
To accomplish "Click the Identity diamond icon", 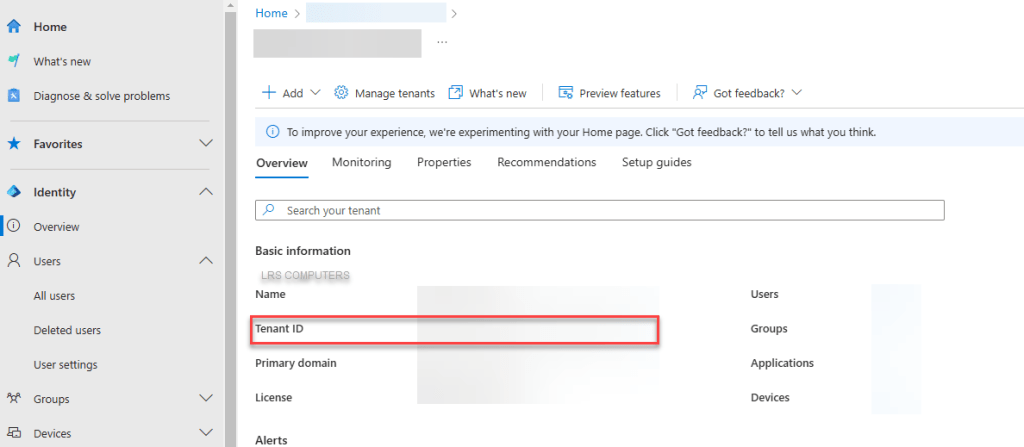I will [x=14, y=192].
